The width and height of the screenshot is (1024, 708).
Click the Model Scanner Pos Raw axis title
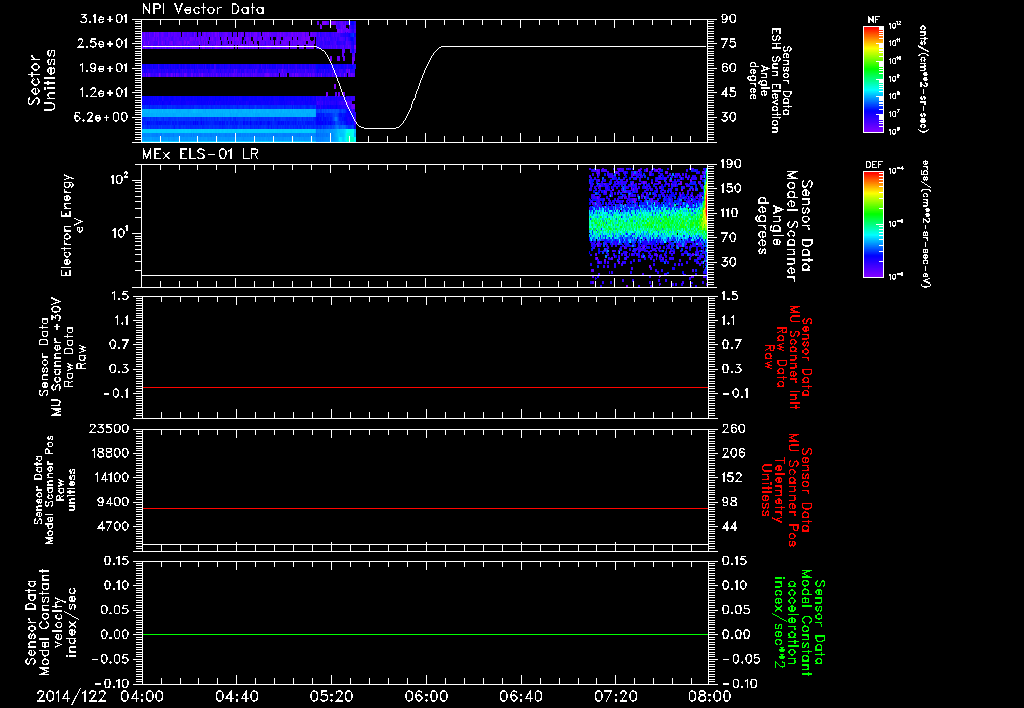pos(55,490)
